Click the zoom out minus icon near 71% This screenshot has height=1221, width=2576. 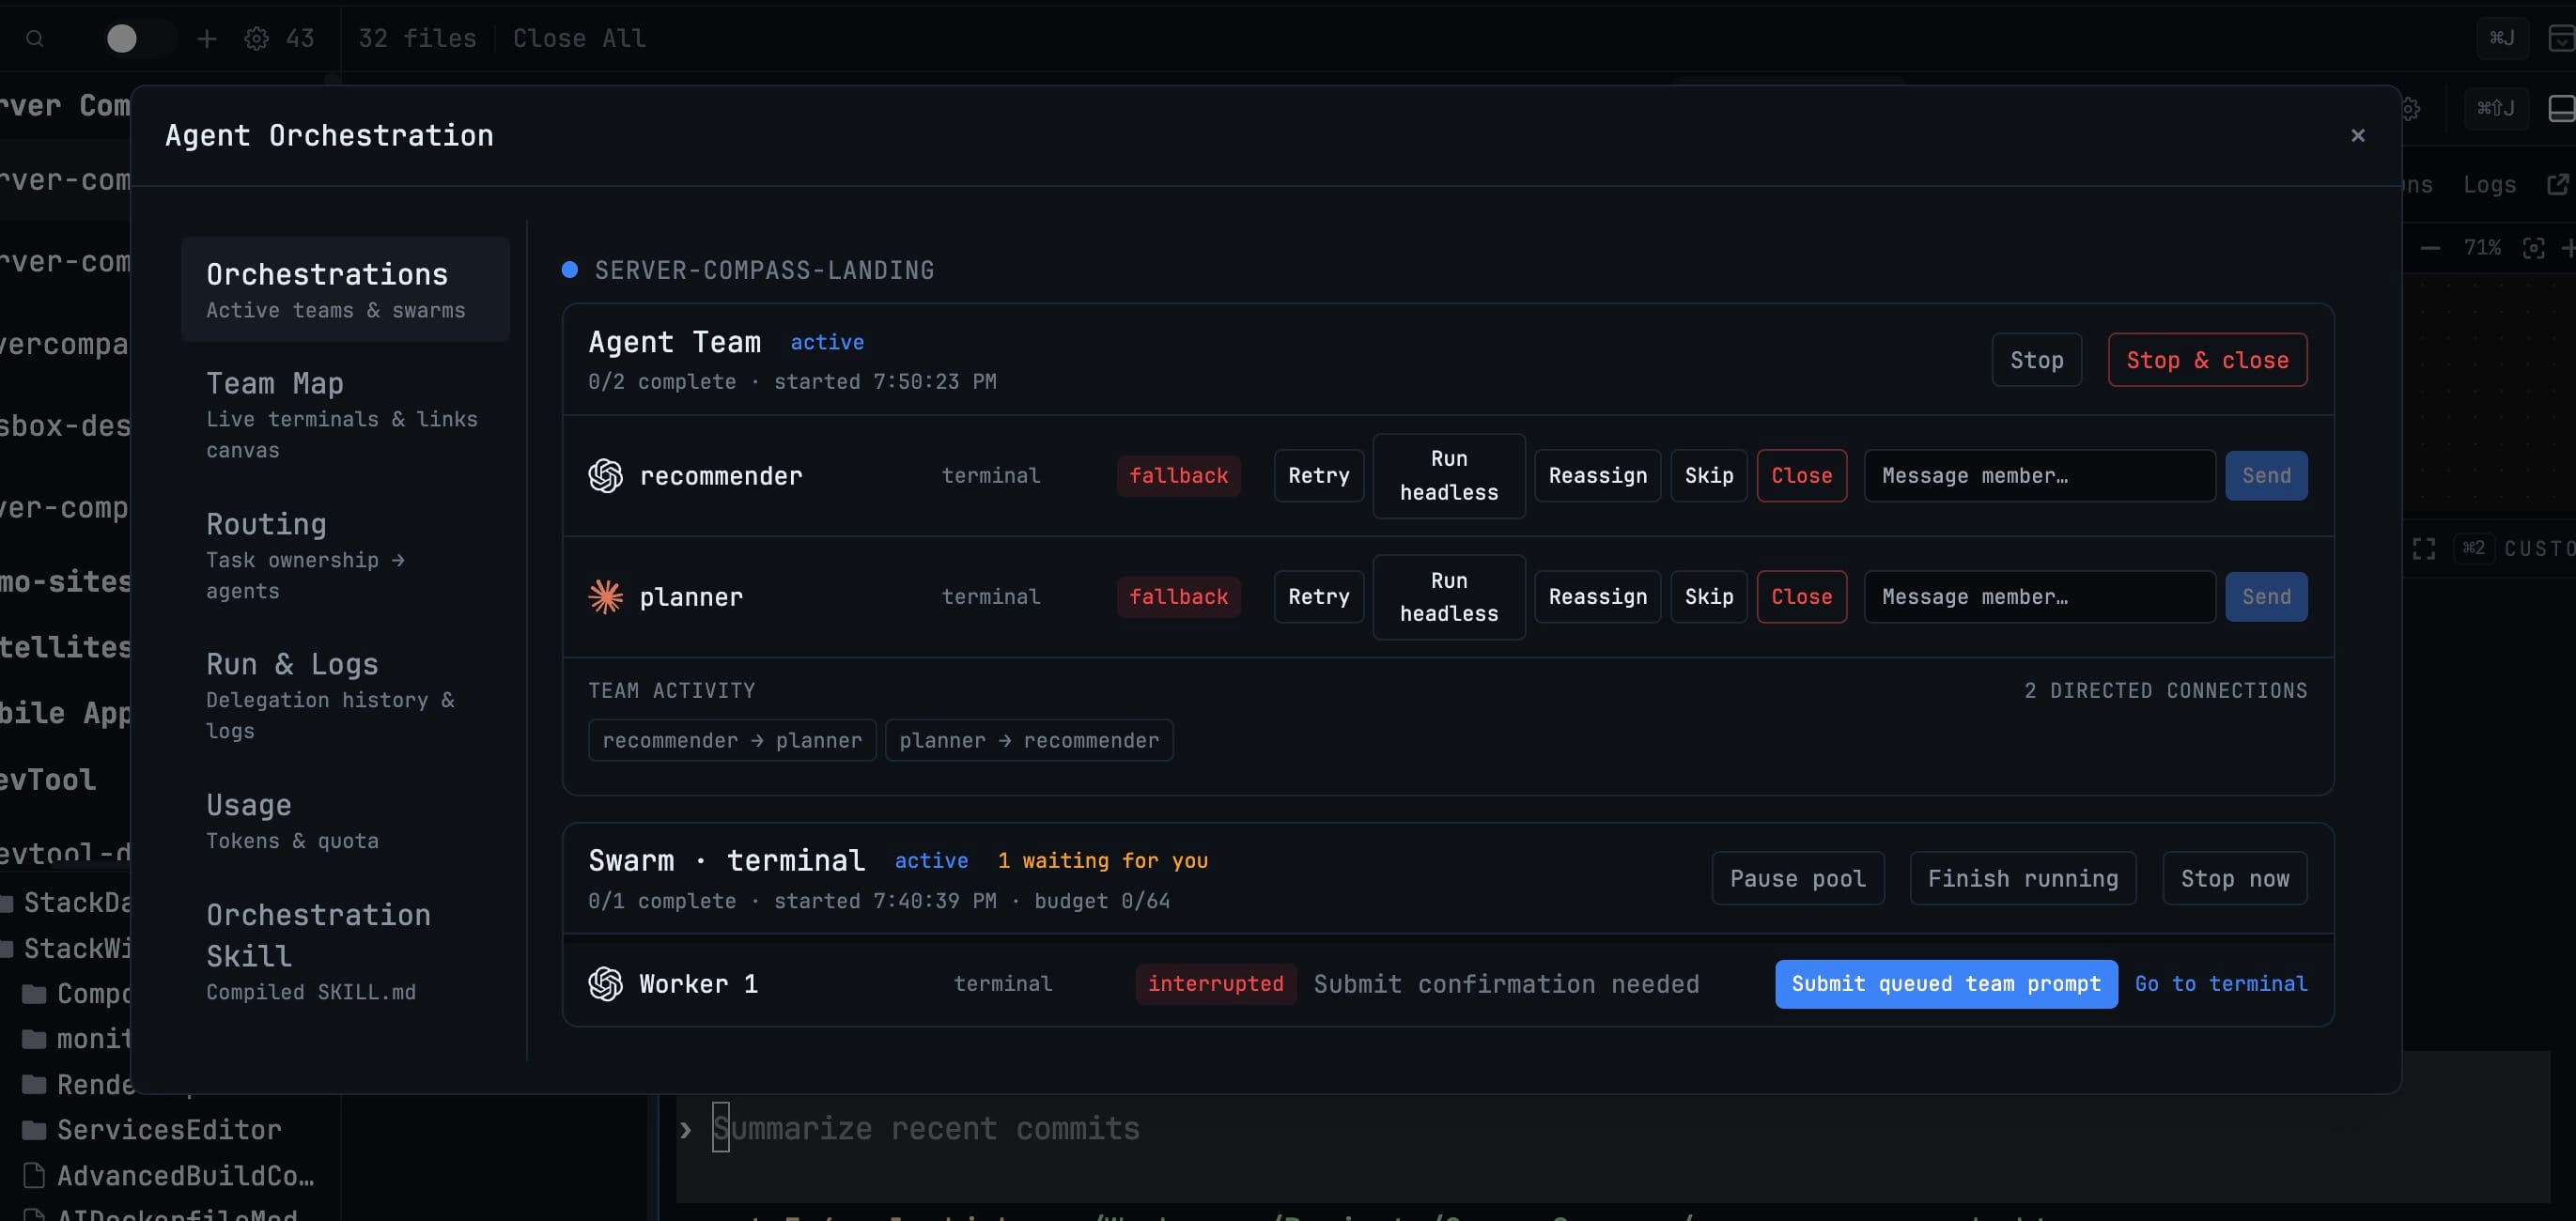2429,248
